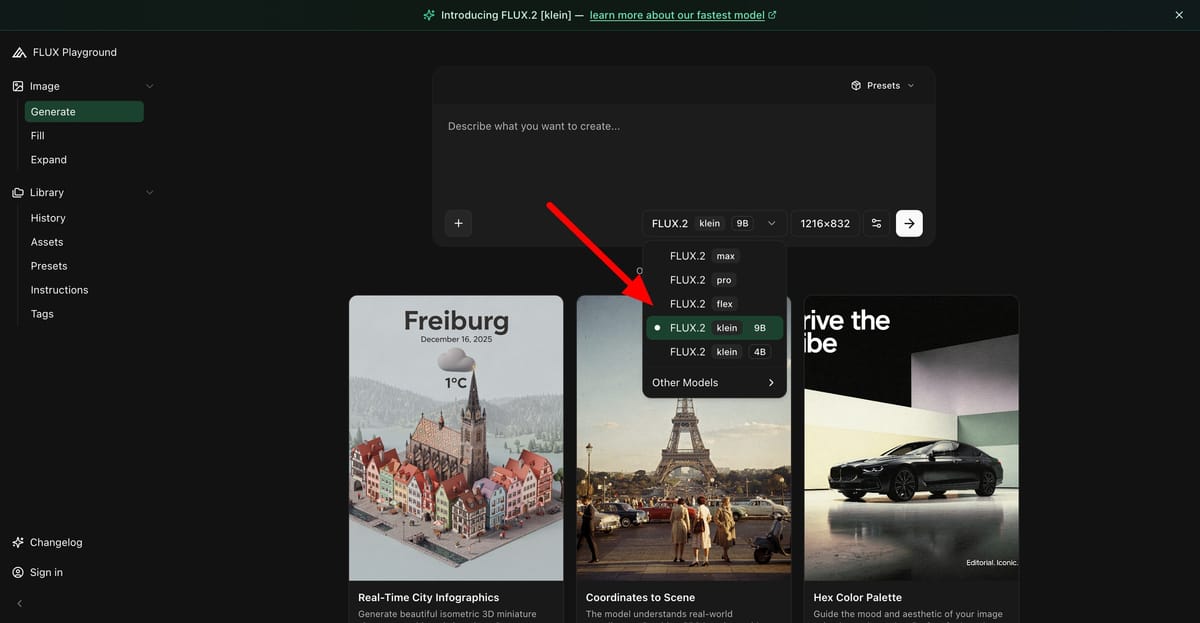Open the generation settings sliders icon

876,223
